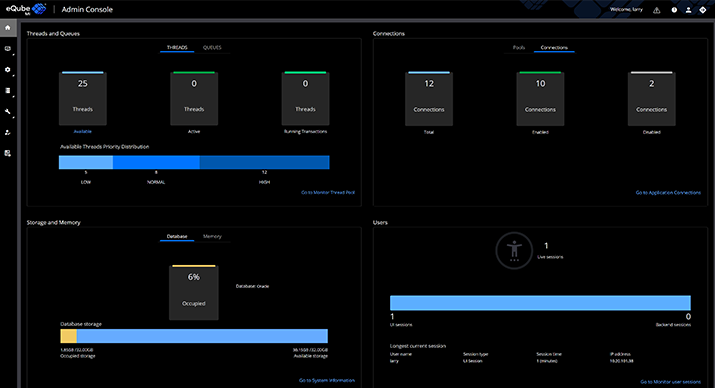This screenshot has height=388, width=715.
Task: Open the user management sidebar icon
Action: (x=7, y=133)
